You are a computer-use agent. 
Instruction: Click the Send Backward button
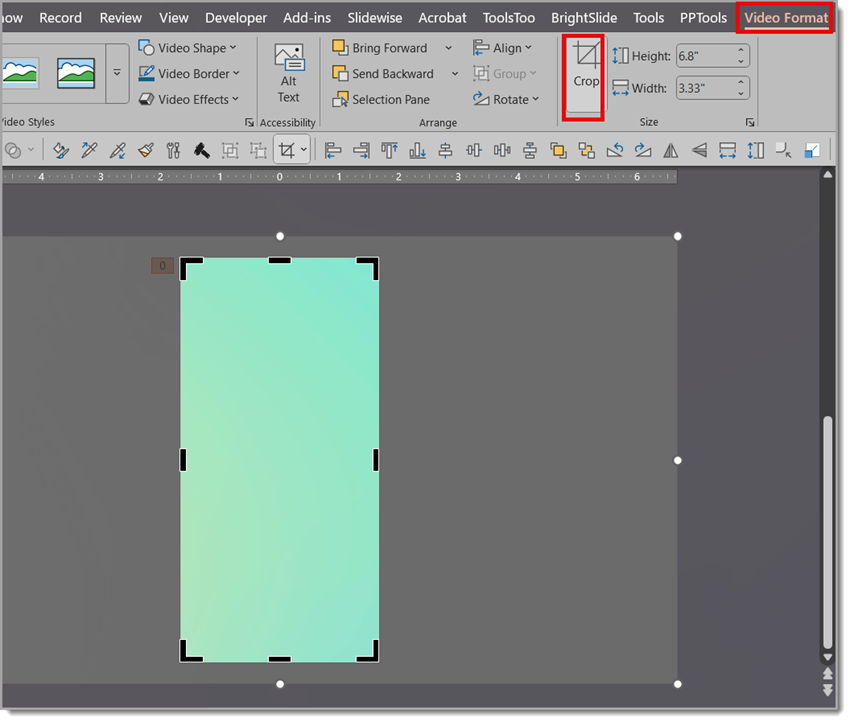click(383, 74)
